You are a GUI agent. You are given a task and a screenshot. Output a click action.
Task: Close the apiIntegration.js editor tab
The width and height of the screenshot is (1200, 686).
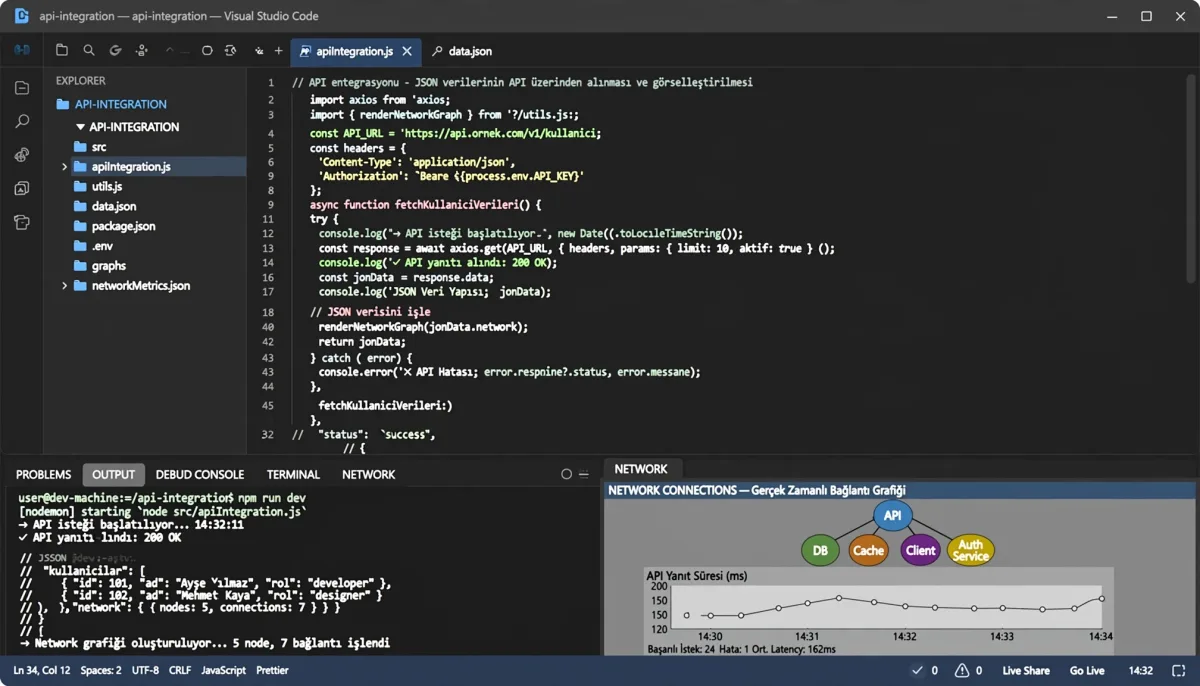407,51
